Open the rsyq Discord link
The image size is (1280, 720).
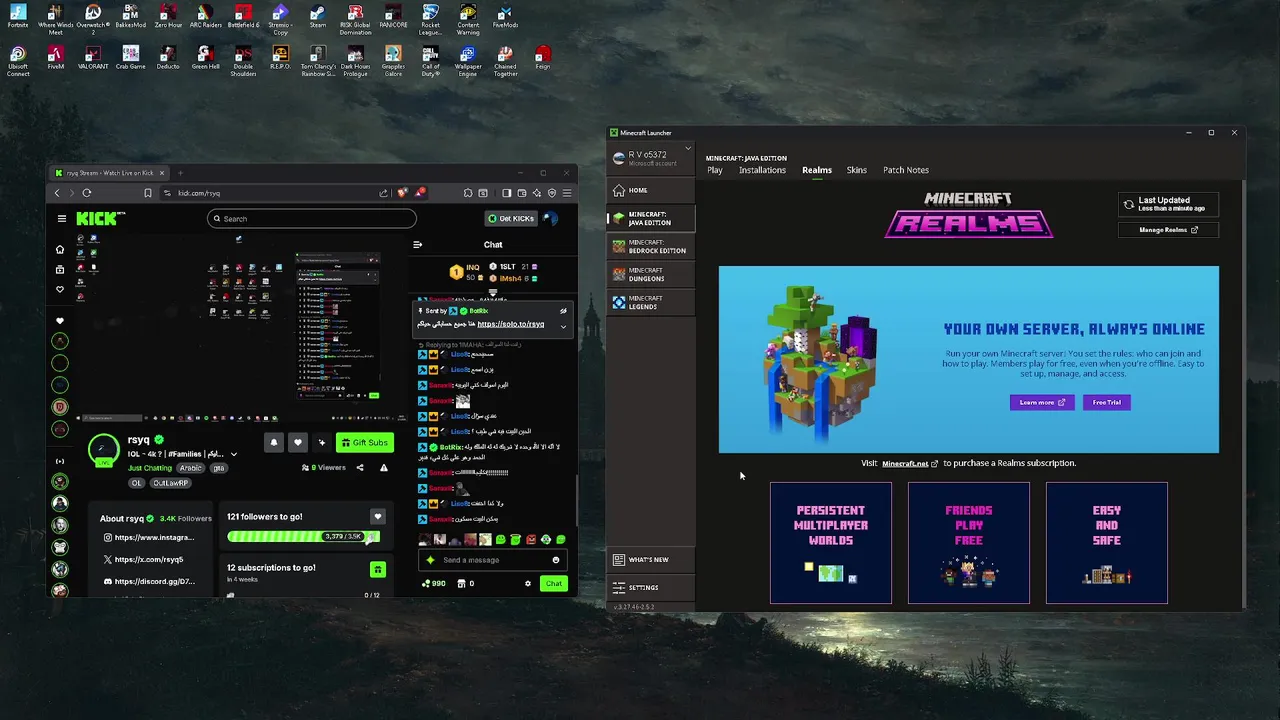pos(148,581)
